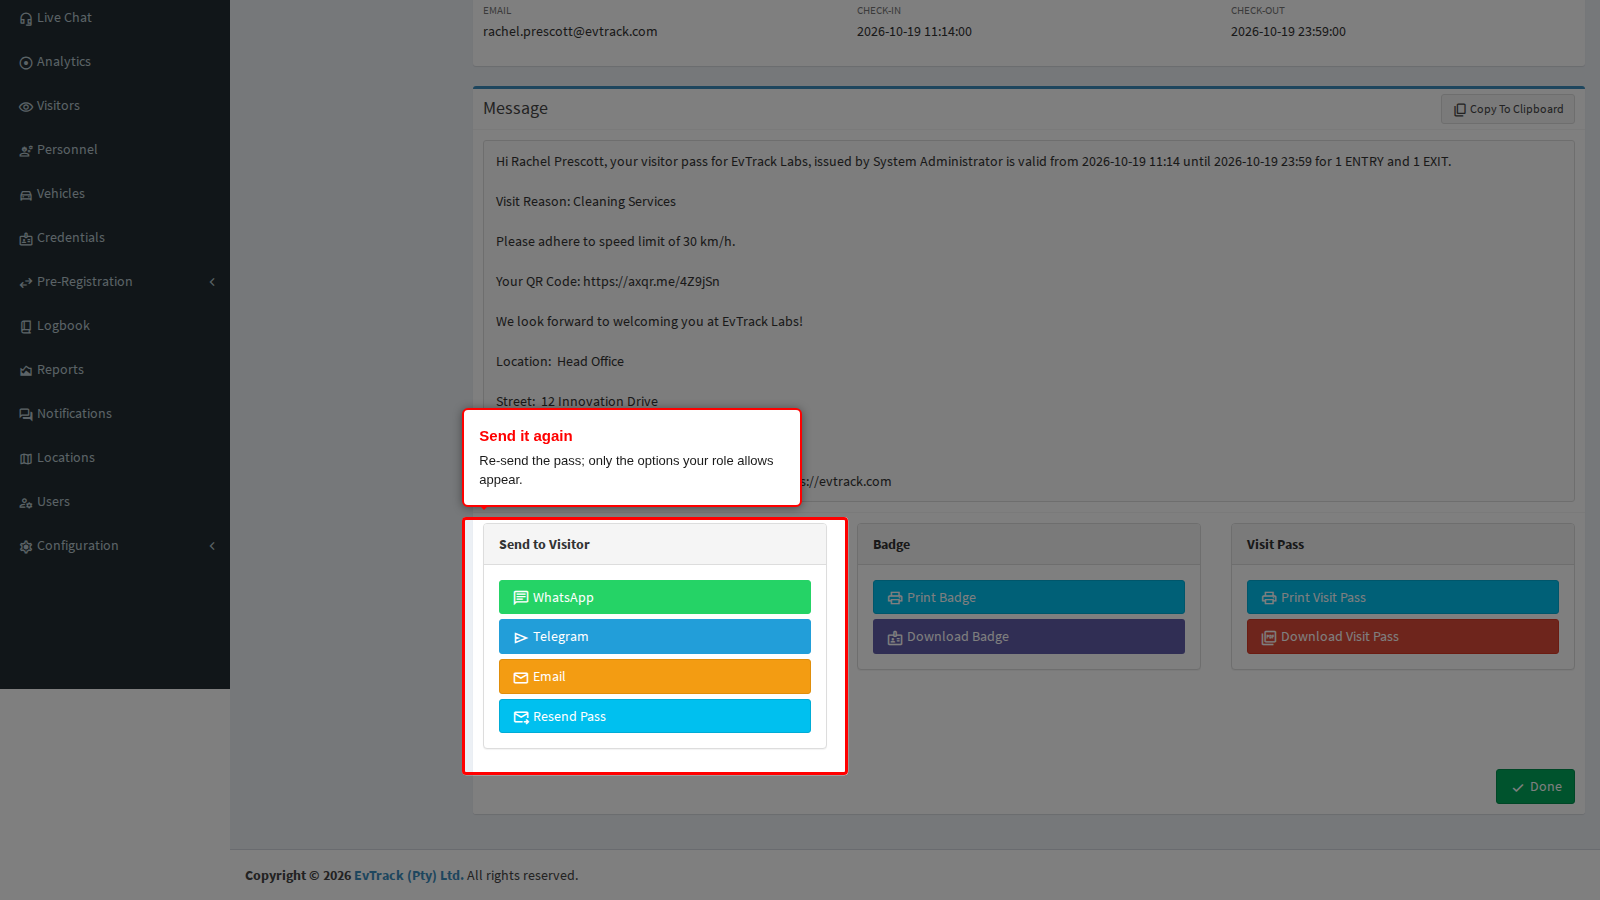Click the Visitors eye icon
The image size is (1600, 900).
(26, 106)
